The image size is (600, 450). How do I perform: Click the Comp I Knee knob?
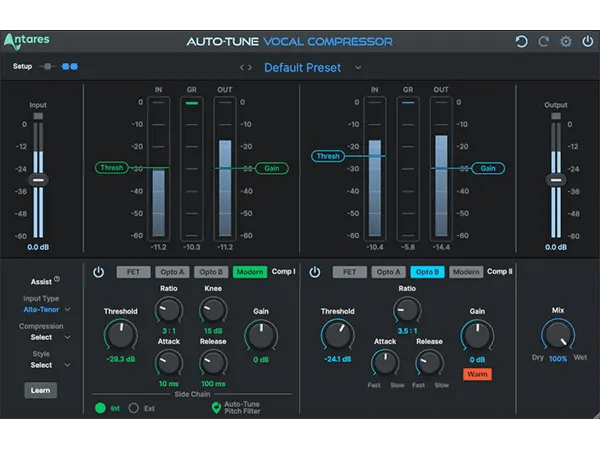(x=213, y=310)
